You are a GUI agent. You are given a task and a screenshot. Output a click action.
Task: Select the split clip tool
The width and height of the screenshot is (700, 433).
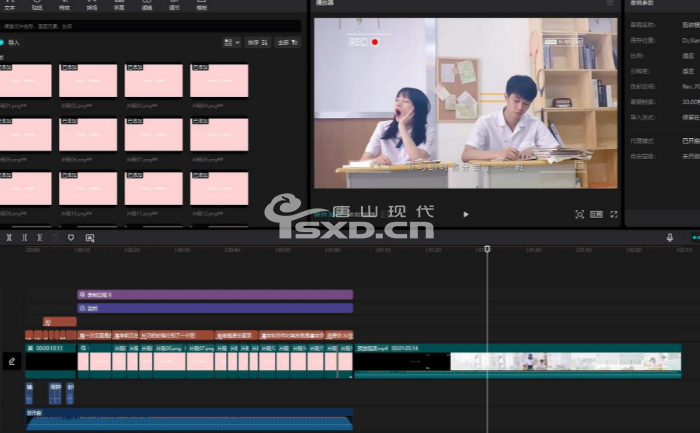9,237
